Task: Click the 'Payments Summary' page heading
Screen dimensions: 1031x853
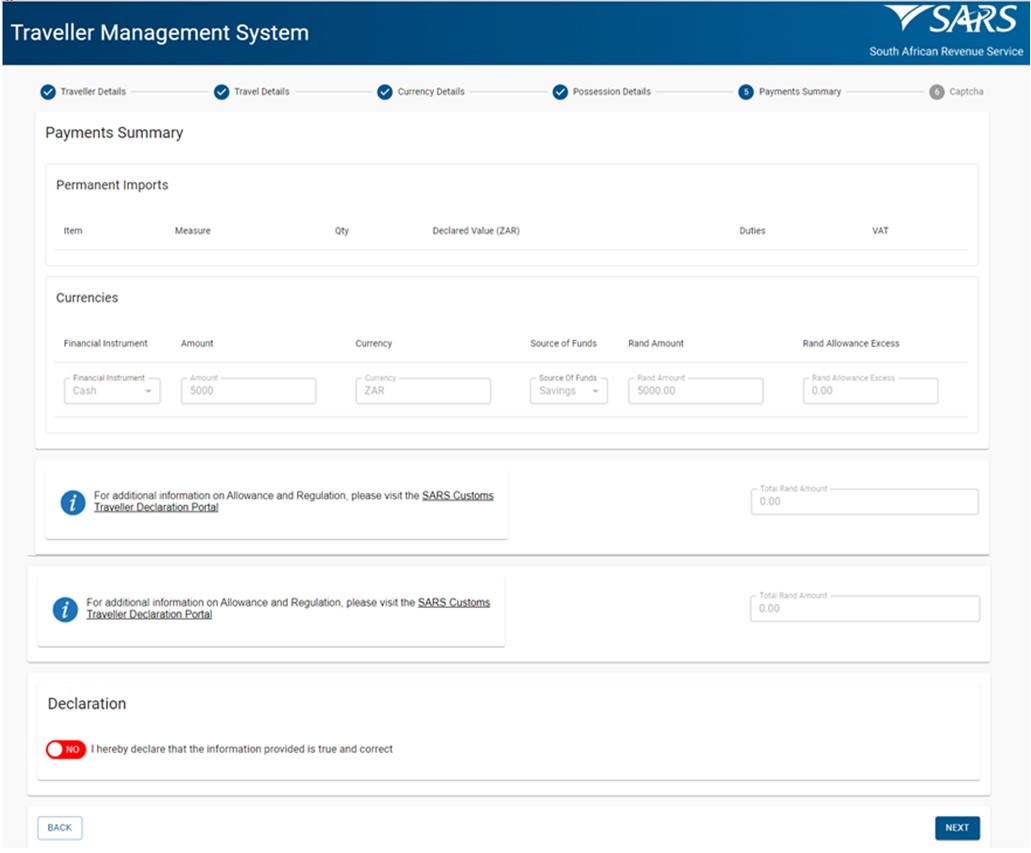Action: pyautogui.click(x=114, y=133)
